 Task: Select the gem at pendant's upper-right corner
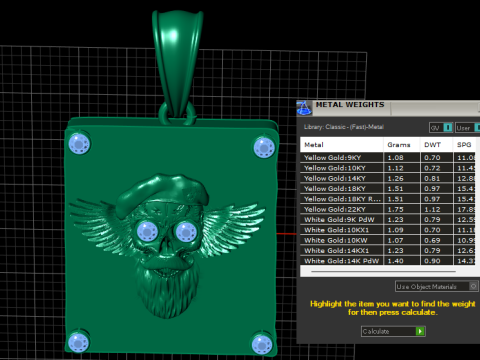(x=264, y=147)
